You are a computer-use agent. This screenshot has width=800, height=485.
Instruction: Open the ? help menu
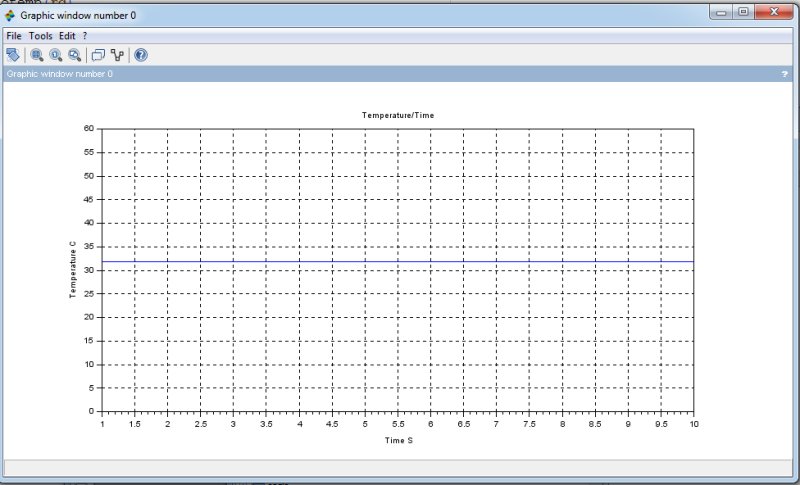click(x=85, y=36)
